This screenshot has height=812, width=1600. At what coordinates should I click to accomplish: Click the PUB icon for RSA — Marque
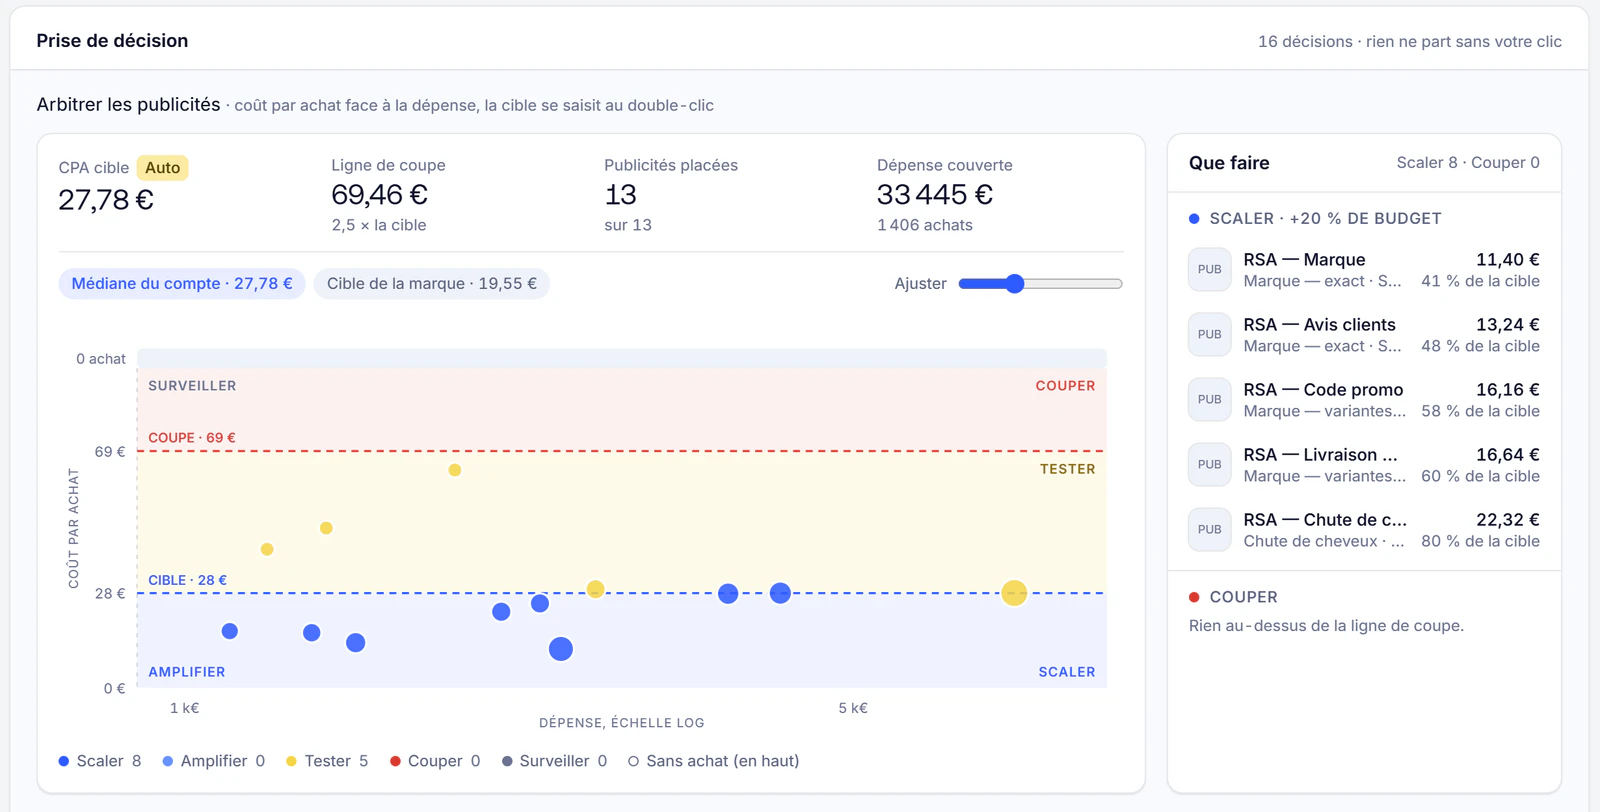[1209, 270]
